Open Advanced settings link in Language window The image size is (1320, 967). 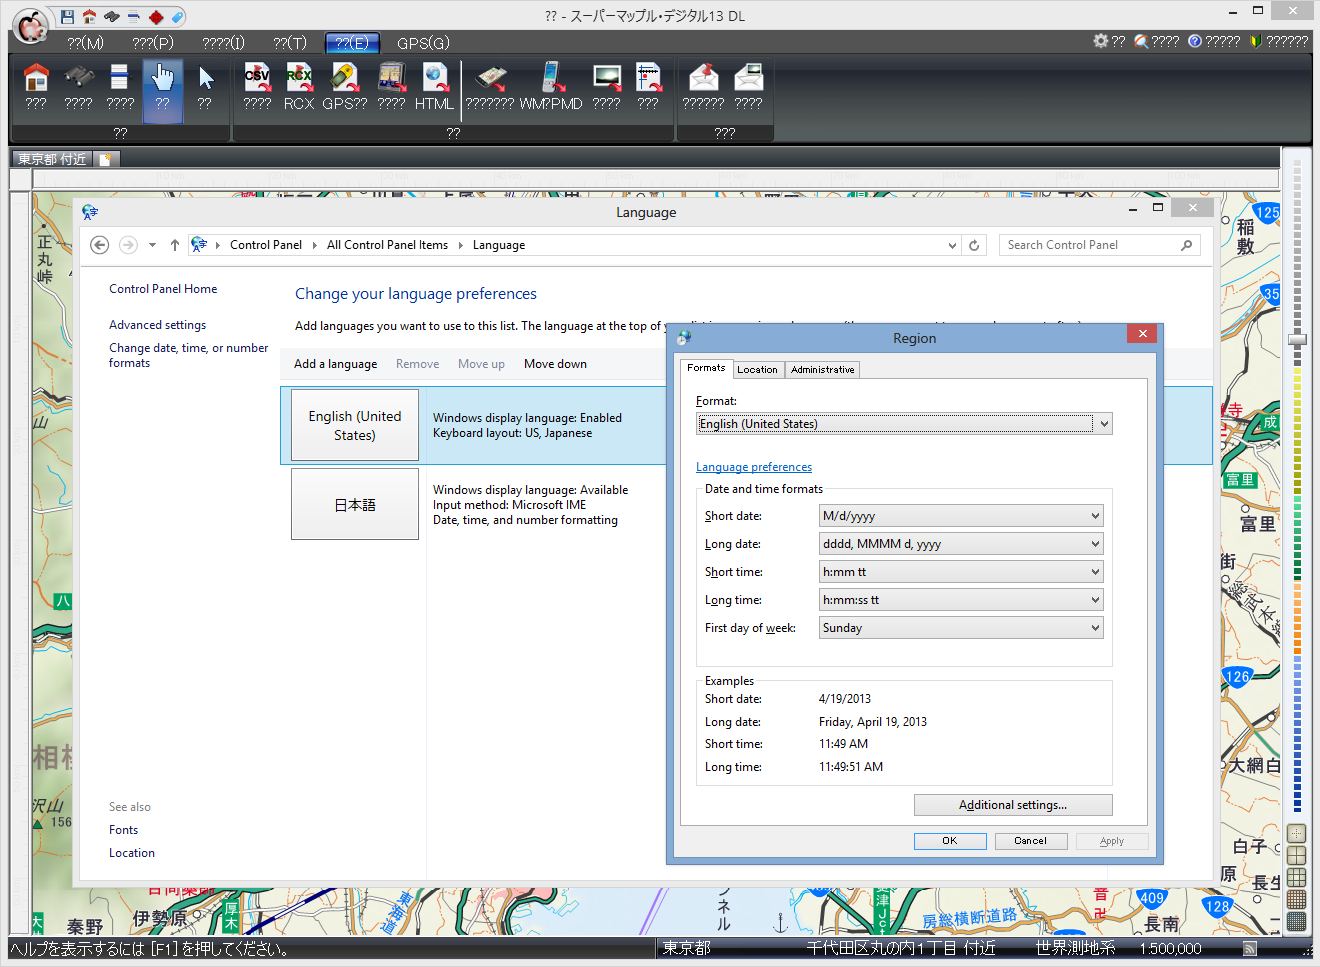click(x=157, y=325)
